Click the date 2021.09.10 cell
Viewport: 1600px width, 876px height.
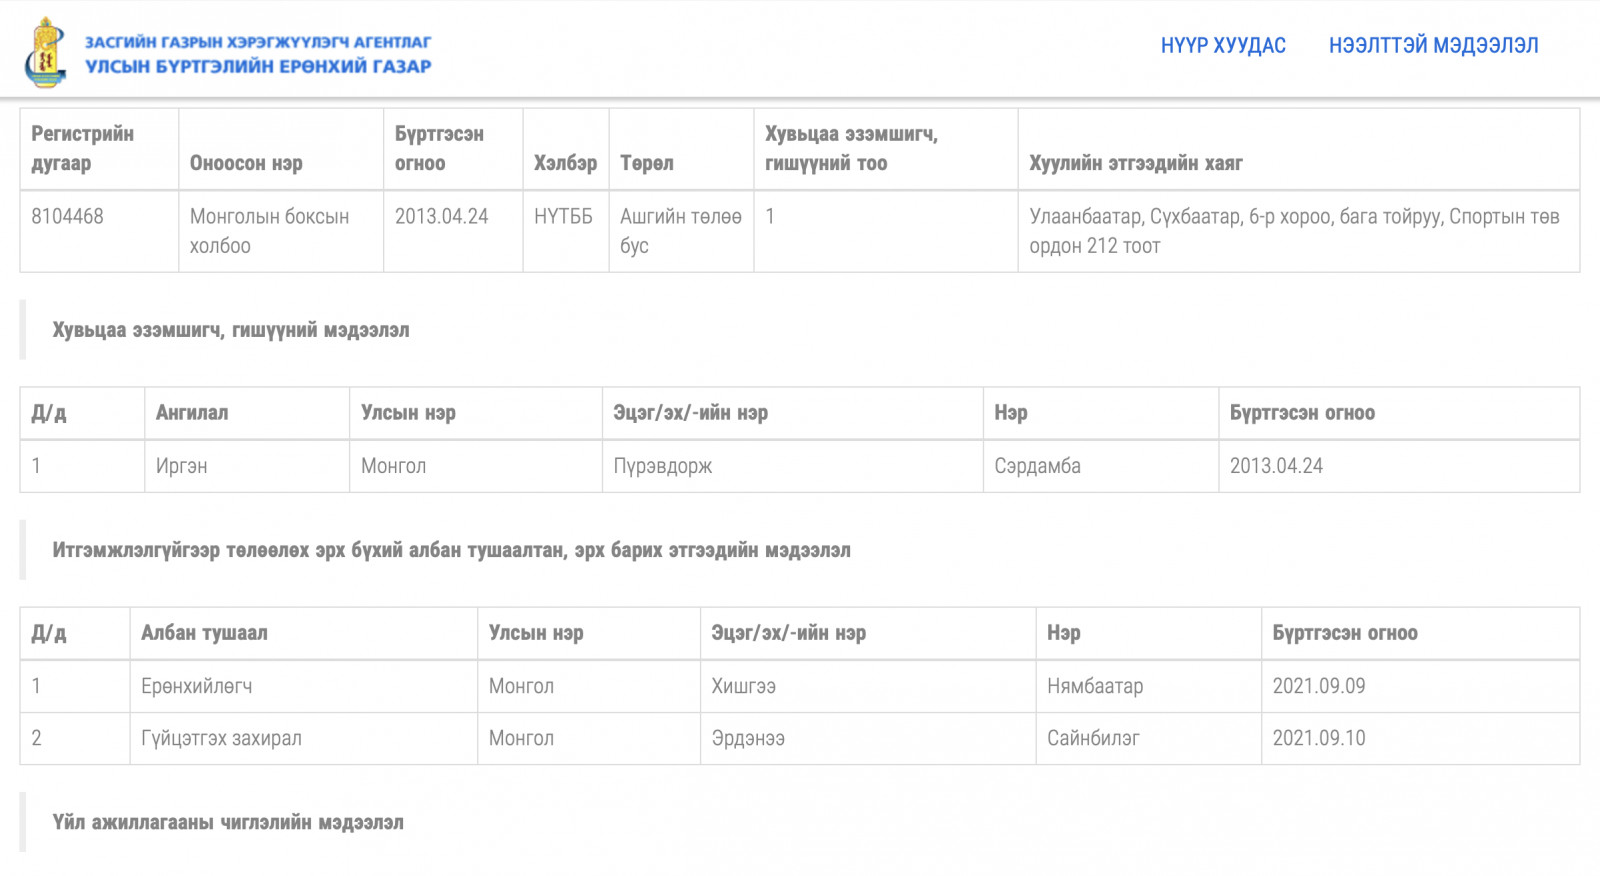(x=1420, y=738)
